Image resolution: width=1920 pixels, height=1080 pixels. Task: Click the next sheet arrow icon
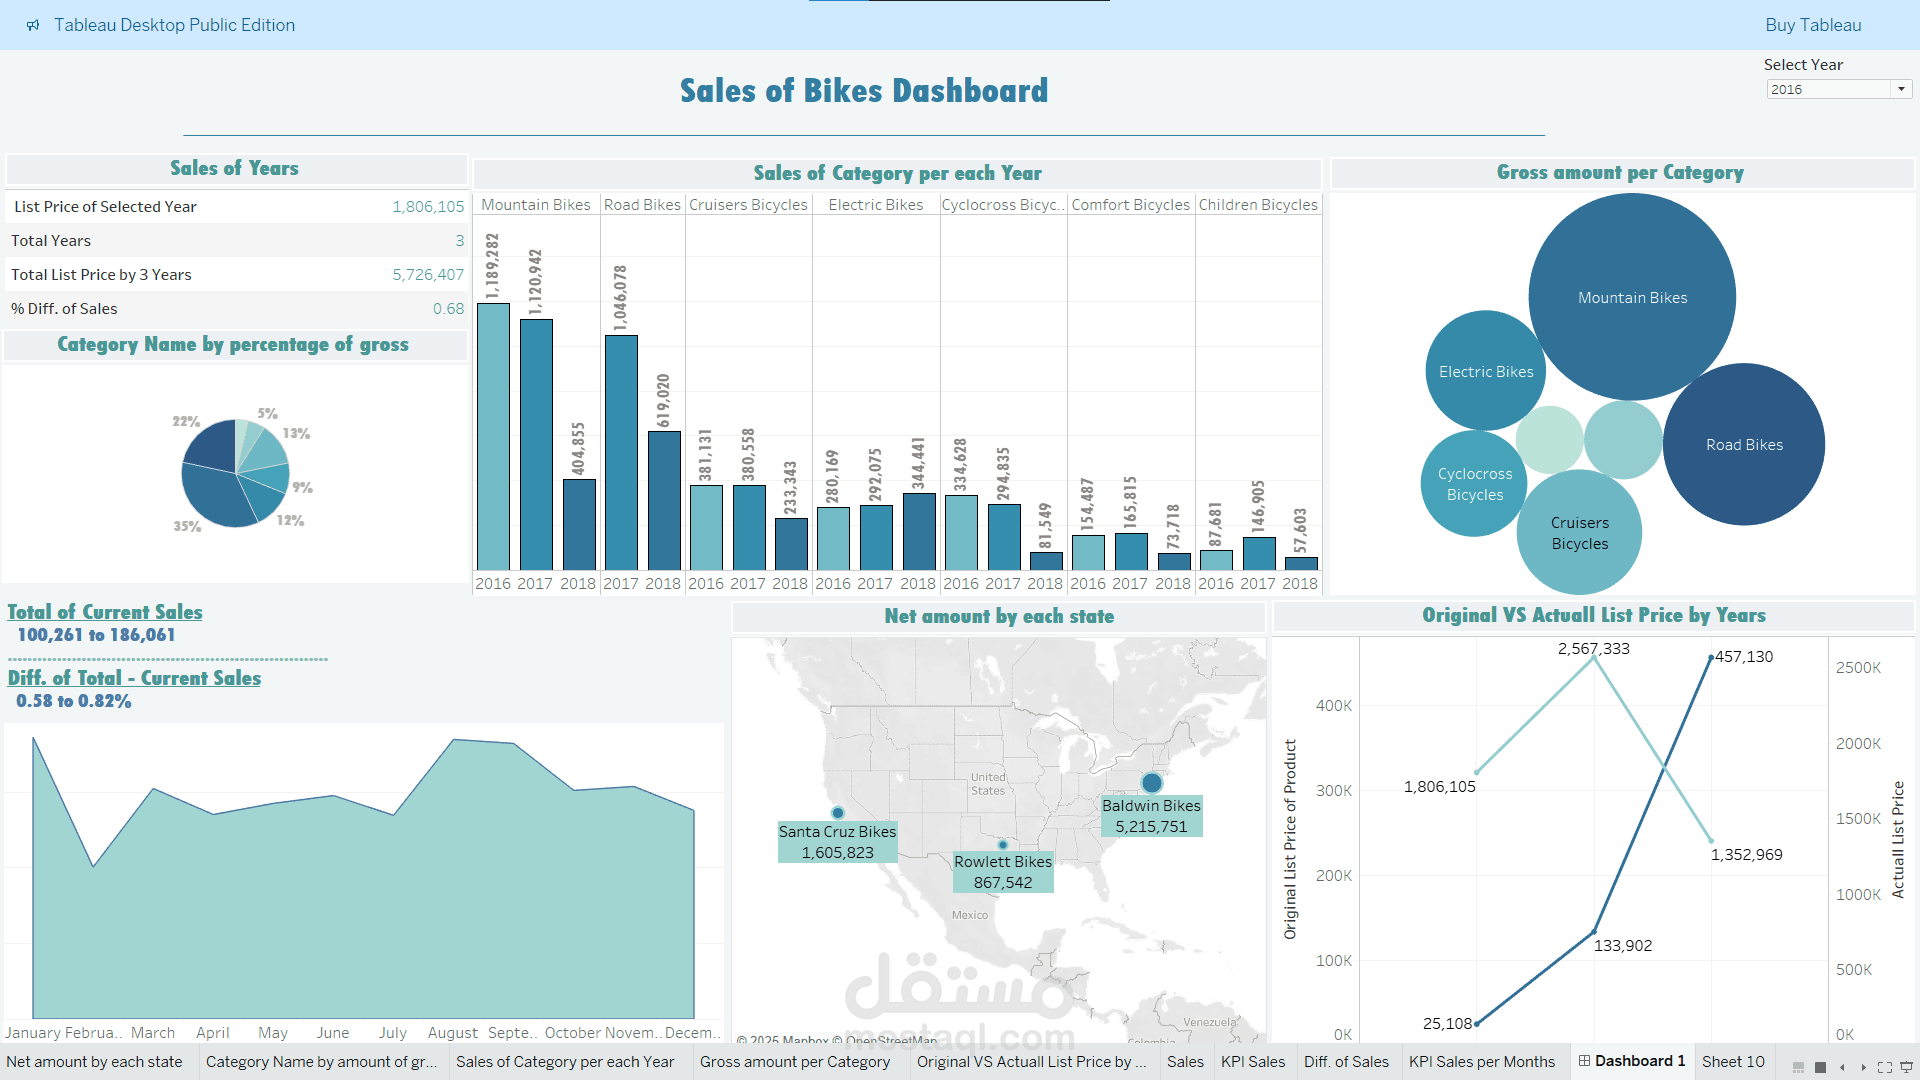[x=1864, y=1067]
